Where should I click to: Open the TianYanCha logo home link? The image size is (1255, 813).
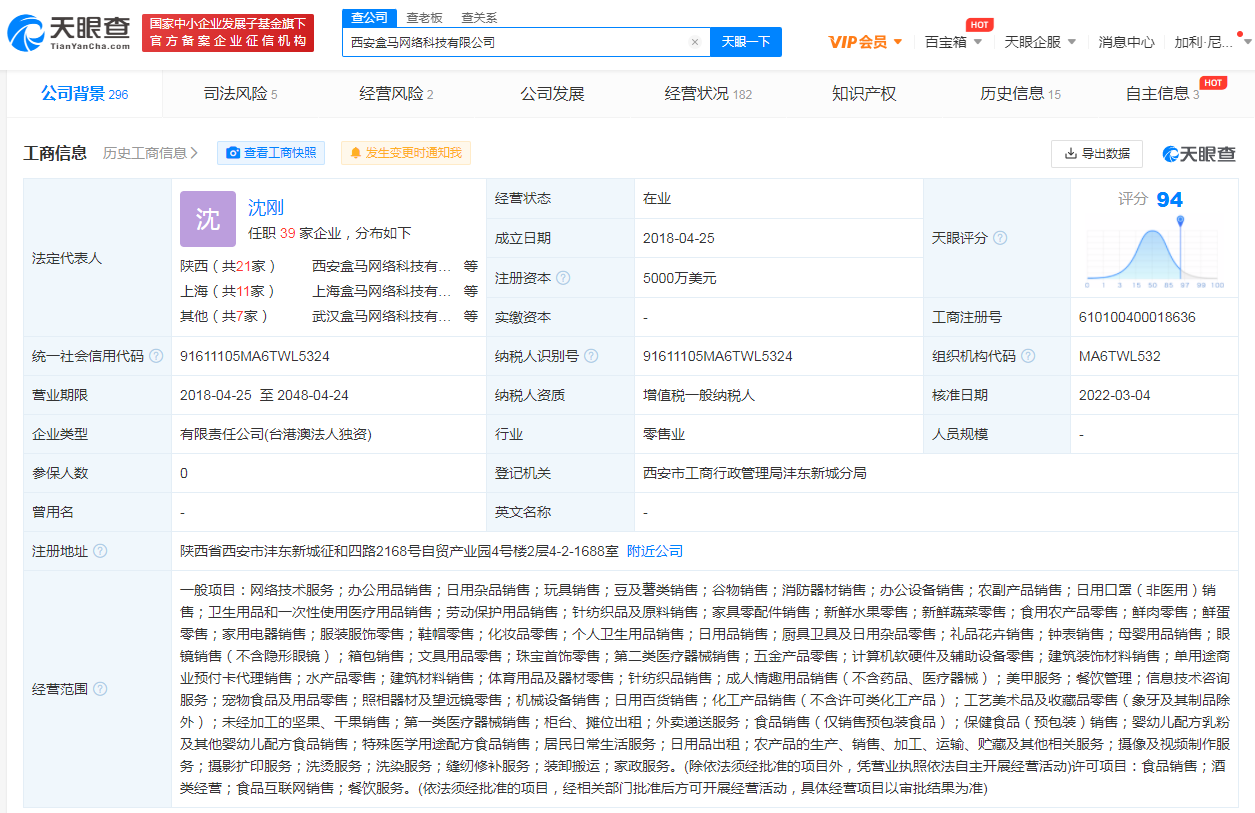click(69, 34)
